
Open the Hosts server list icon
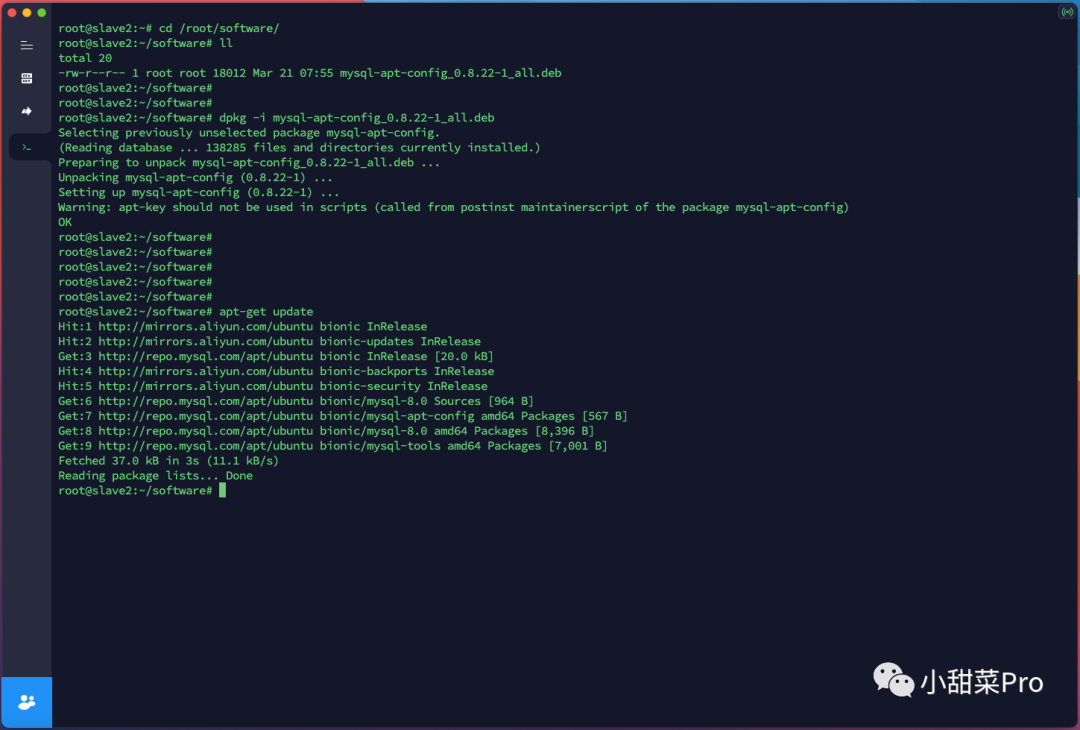pyautogui.click(x=27, y=78)
